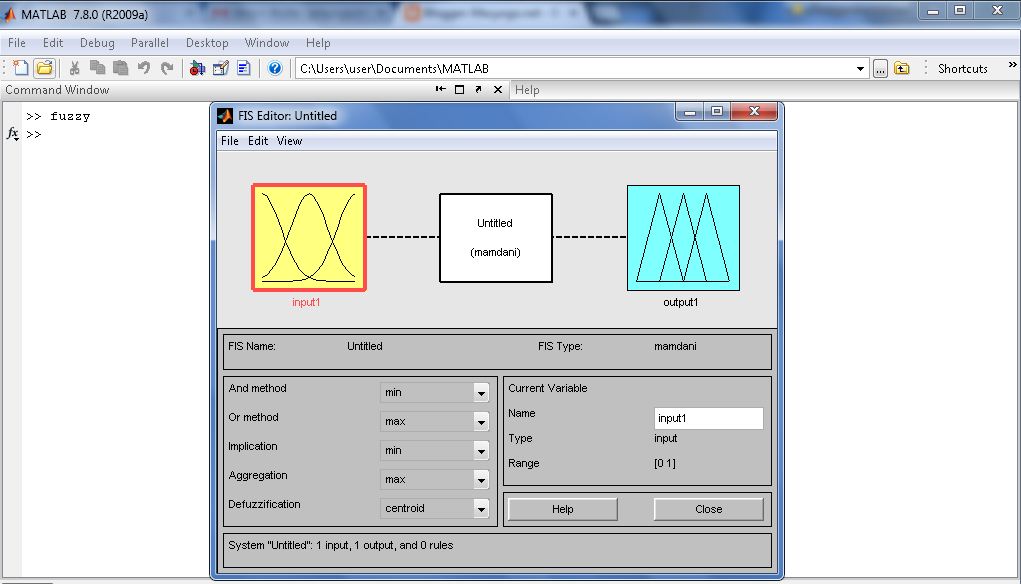Go up one directory level icon

[903, 68]
